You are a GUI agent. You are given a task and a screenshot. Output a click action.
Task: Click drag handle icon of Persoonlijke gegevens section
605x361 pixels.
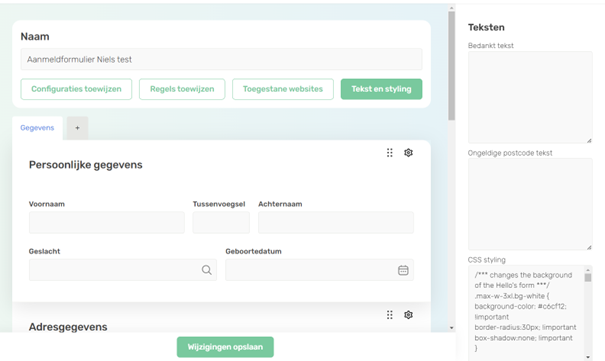coord(390,153)
